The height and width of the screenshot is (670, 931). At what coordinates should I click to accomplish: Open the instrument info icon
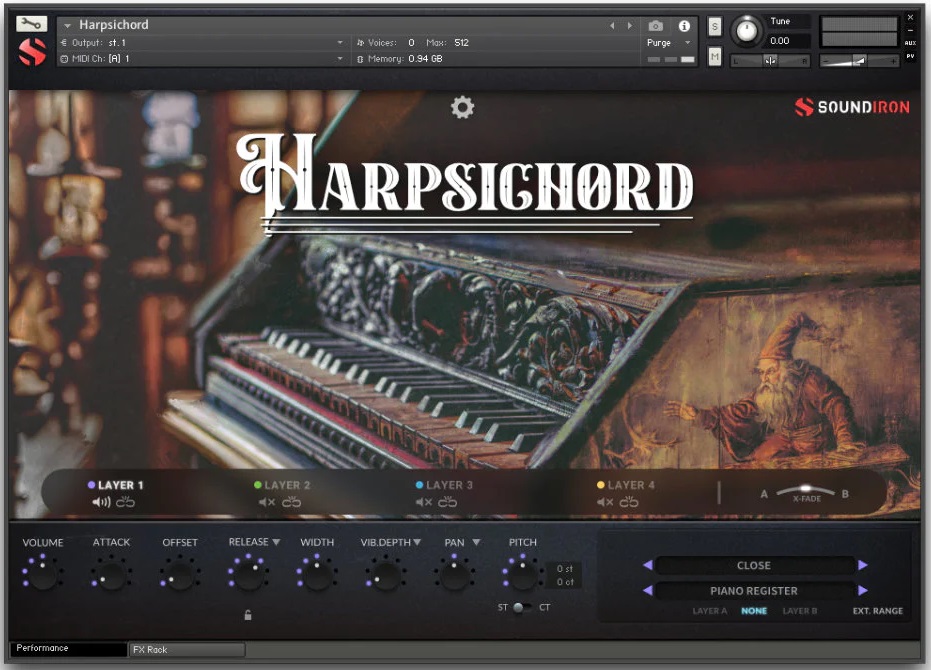[x=684, y=26]
